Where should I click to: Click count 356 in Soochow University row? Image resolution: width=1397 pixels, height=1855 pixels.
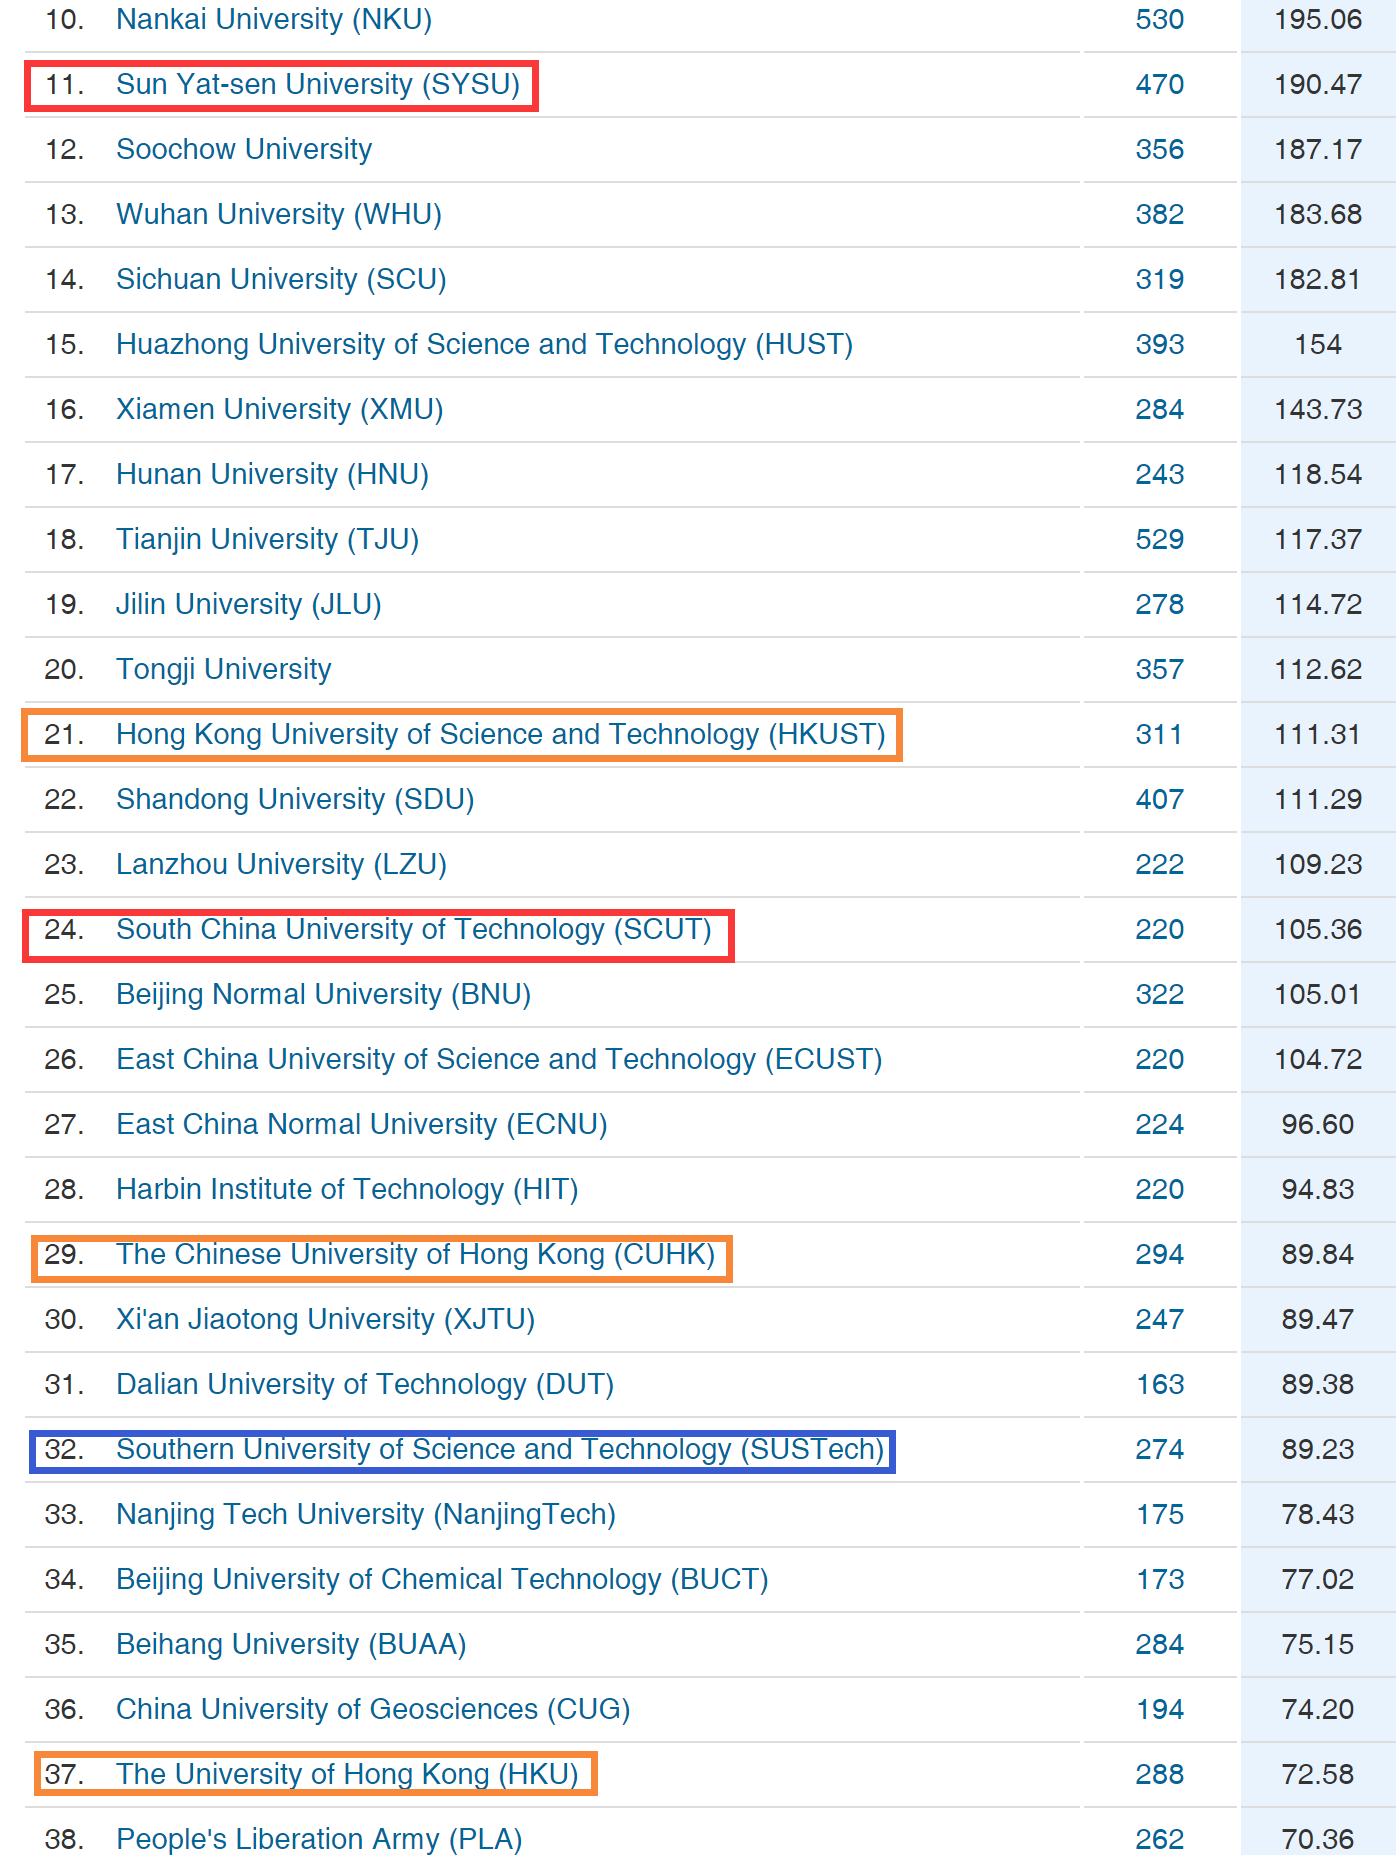pos(1160,150)
